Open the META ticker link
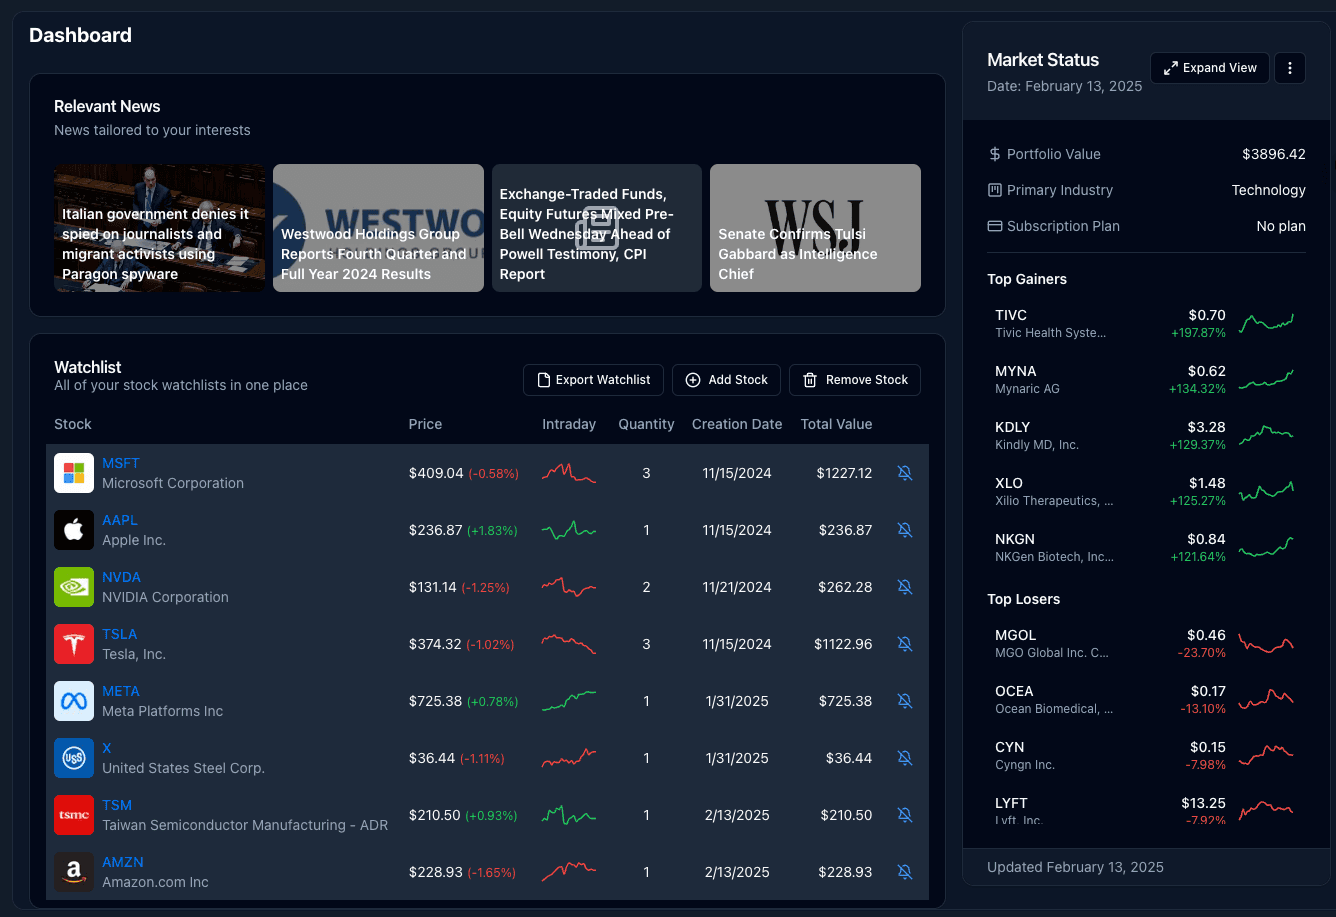The image size is (1336, 917). (121, 691)
